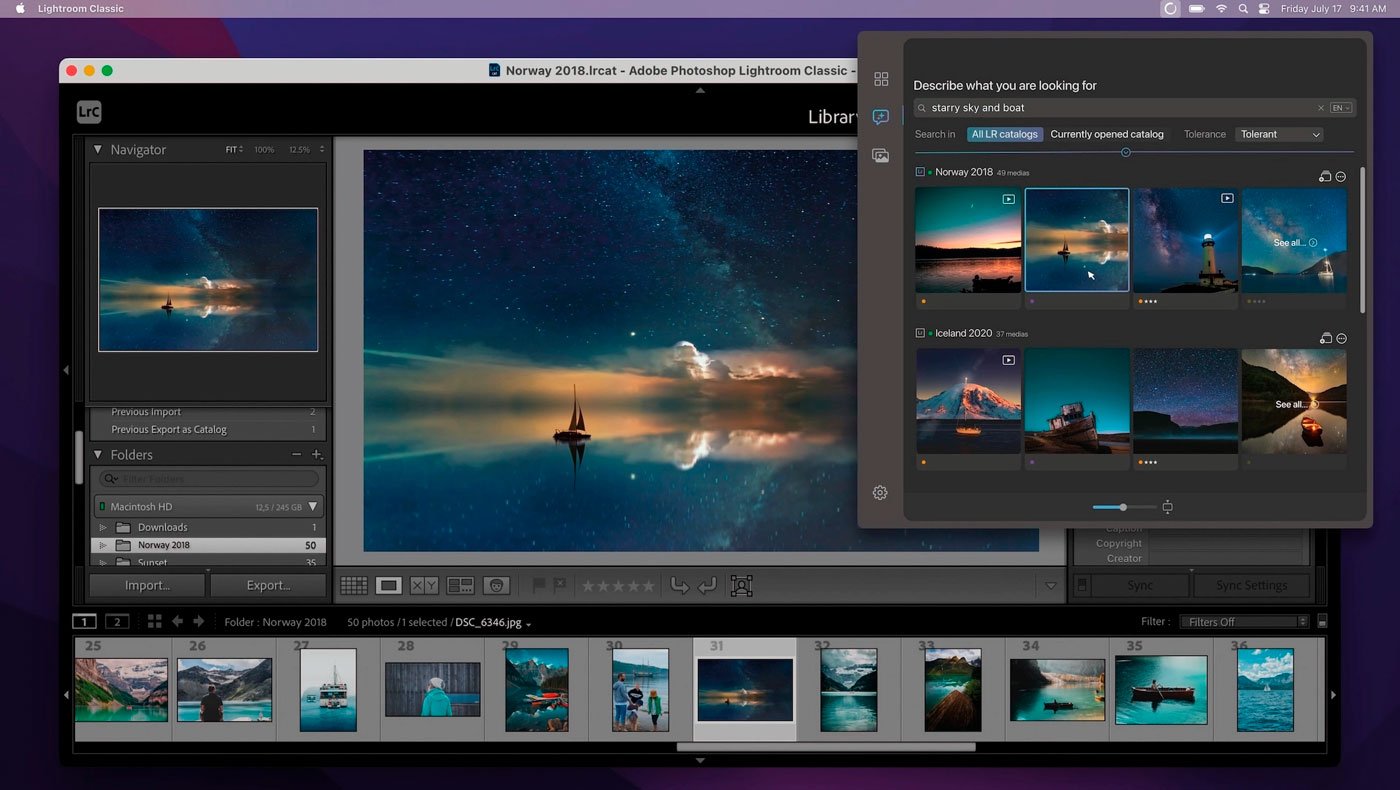Click the Filter Folders search field

pos(209,479)
